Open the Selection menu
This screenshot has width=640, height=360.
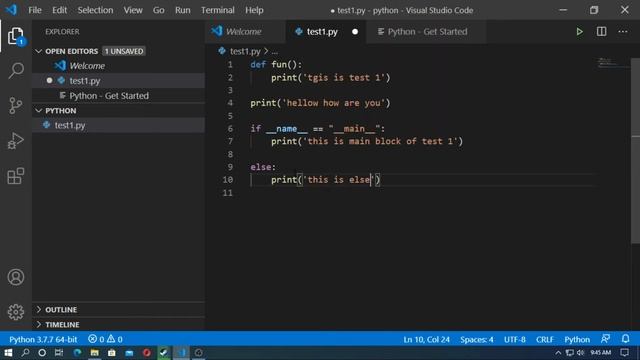coord(95,10)
